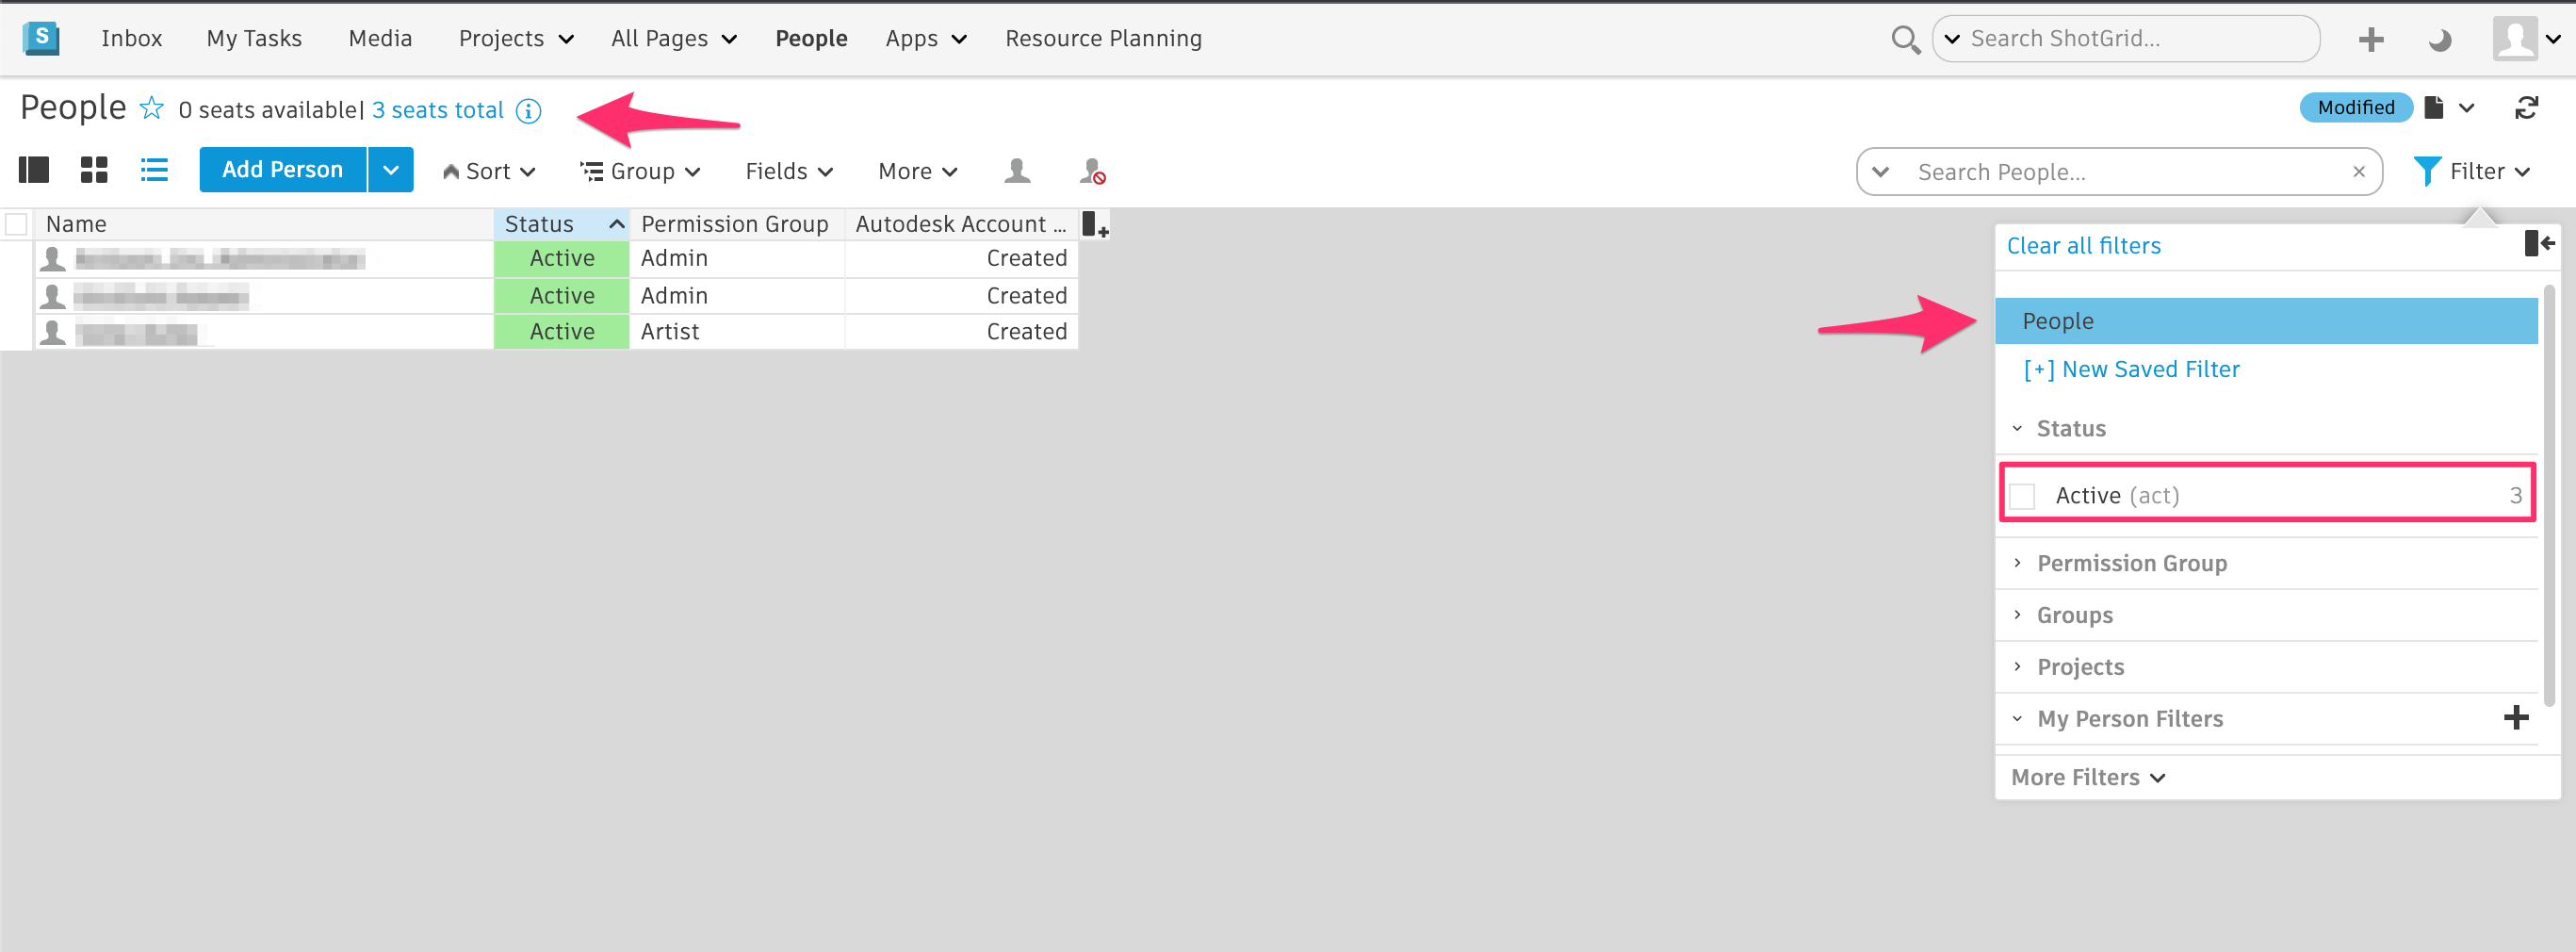Image resolution: width=2576 pixels, height=952 pixels.
Task: Toggle hide retired people icon
Action: (x=1091, y=170)
